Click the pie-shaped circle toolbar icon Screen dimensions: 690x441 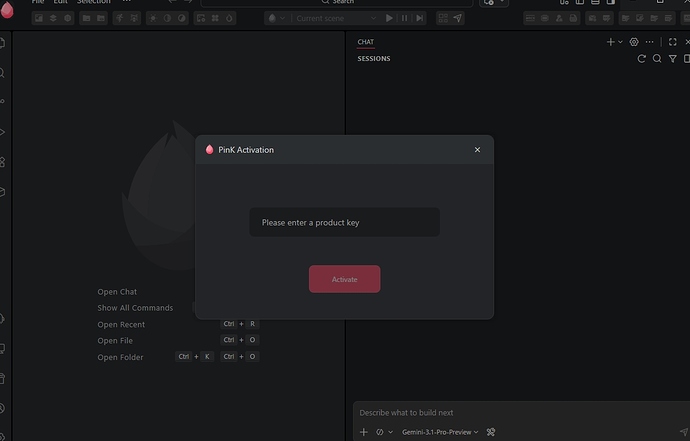coord(182,18)
